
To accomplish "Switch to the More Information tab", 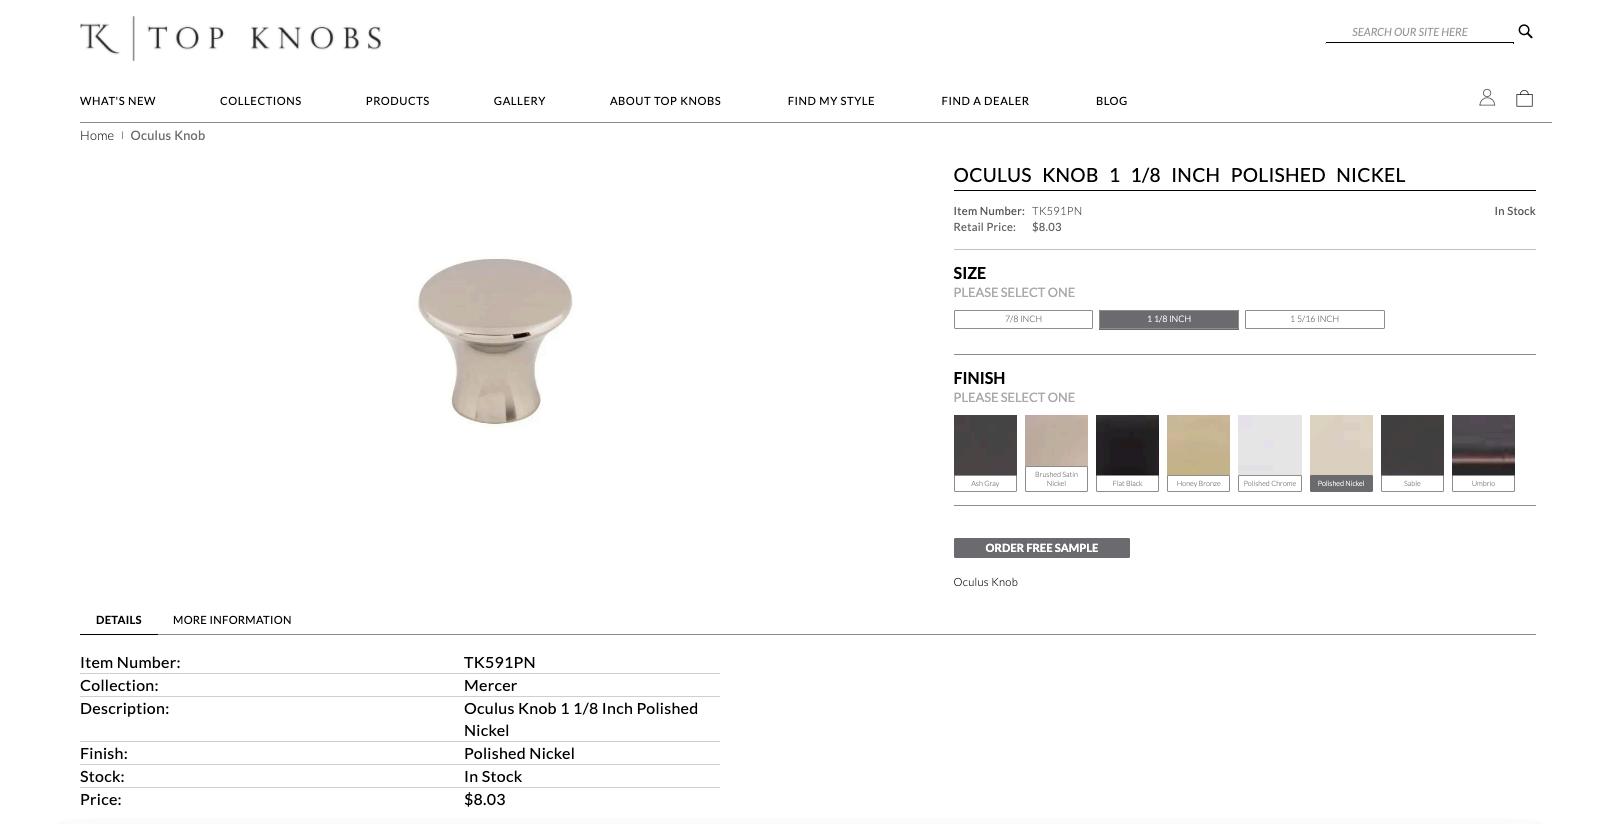I will [232, 620].
